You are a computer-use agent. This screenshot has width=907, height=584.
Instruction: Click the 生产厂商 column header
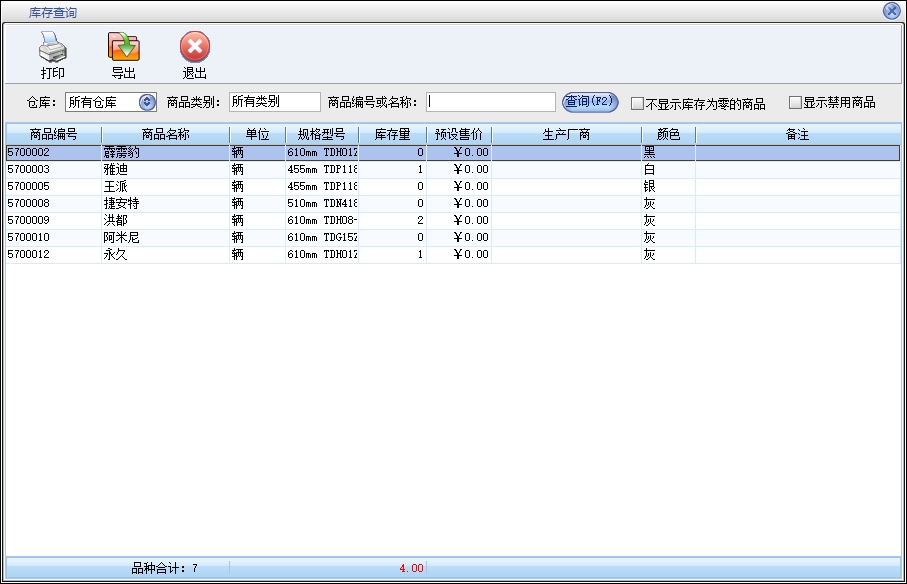[566, 134]
